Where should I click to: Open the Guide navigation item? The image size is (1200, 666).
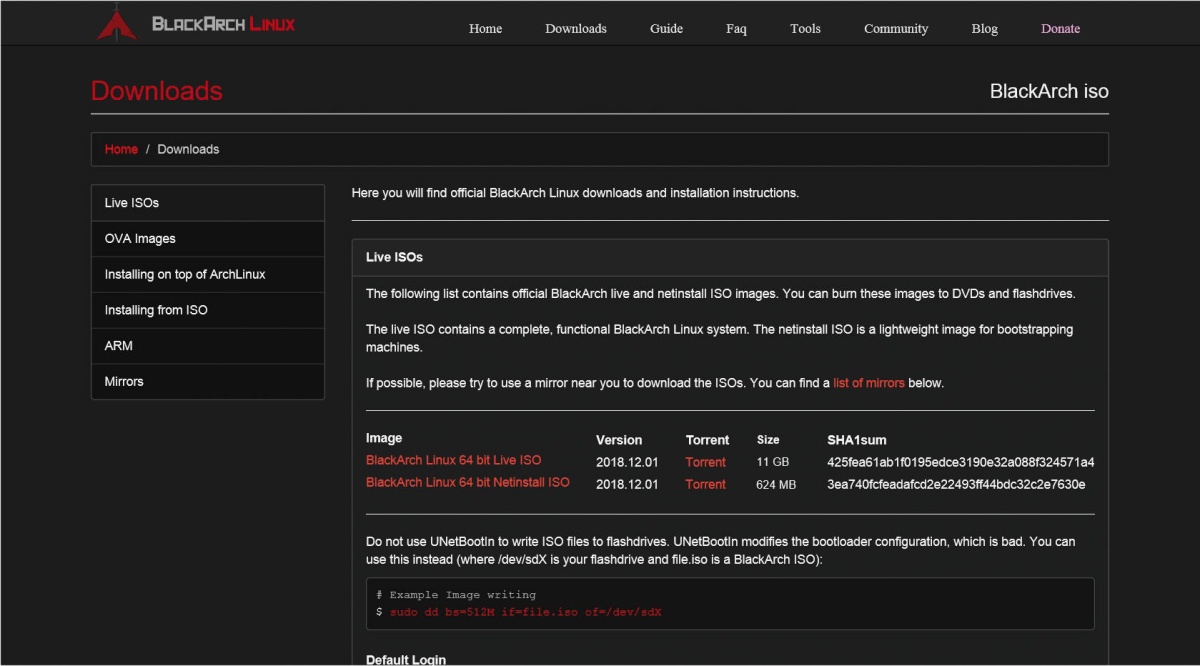[x=666, y=28]
